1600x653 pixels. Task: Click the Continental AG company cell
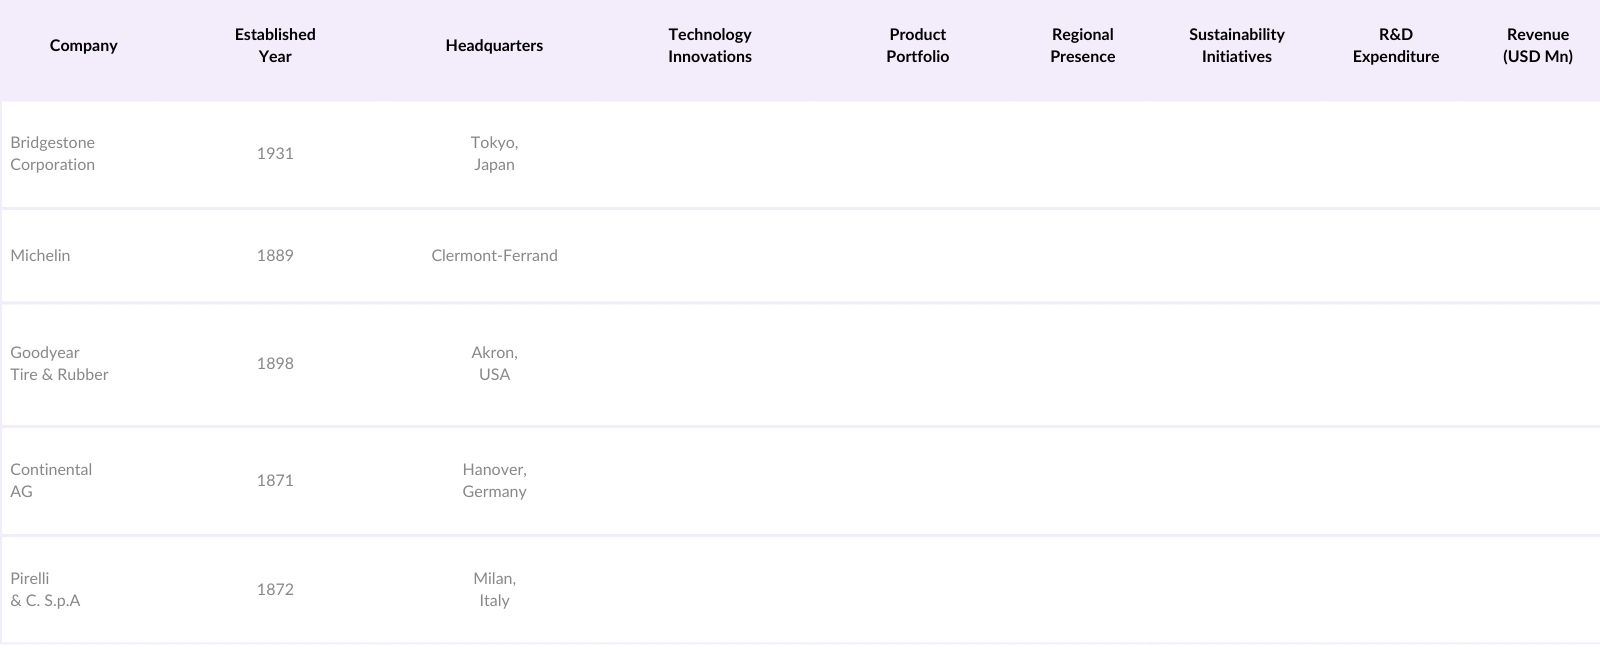(51, 481)
